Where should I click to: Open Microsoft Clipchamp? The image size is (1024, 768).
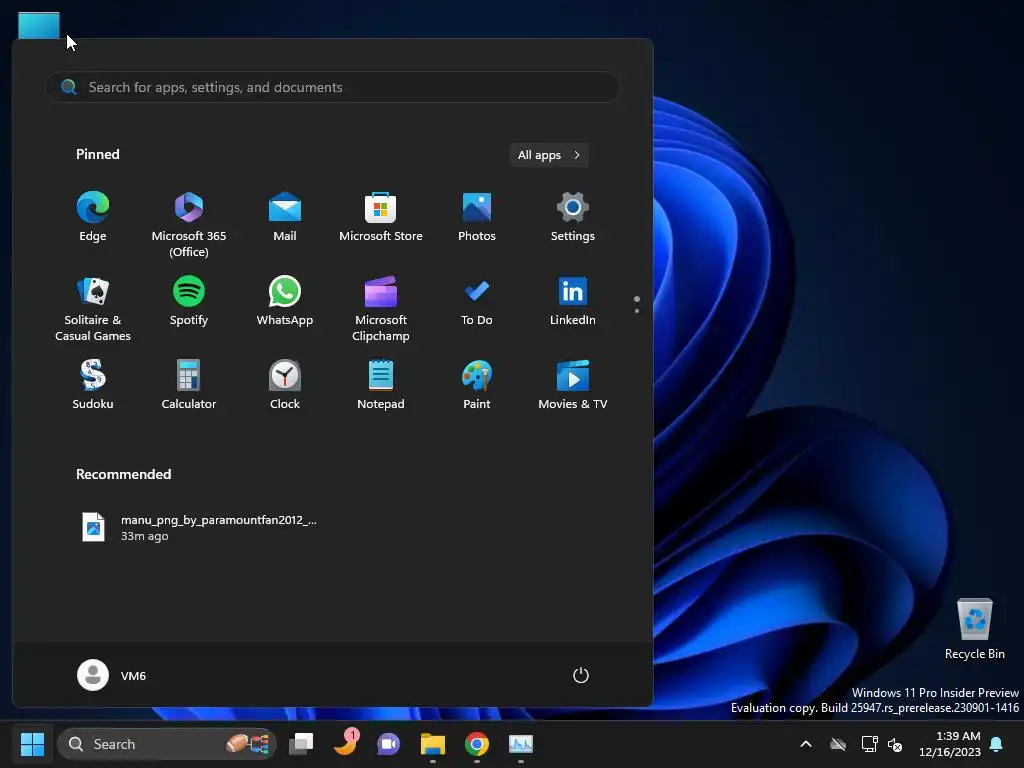pyautogui.click(x=381, y=308)
